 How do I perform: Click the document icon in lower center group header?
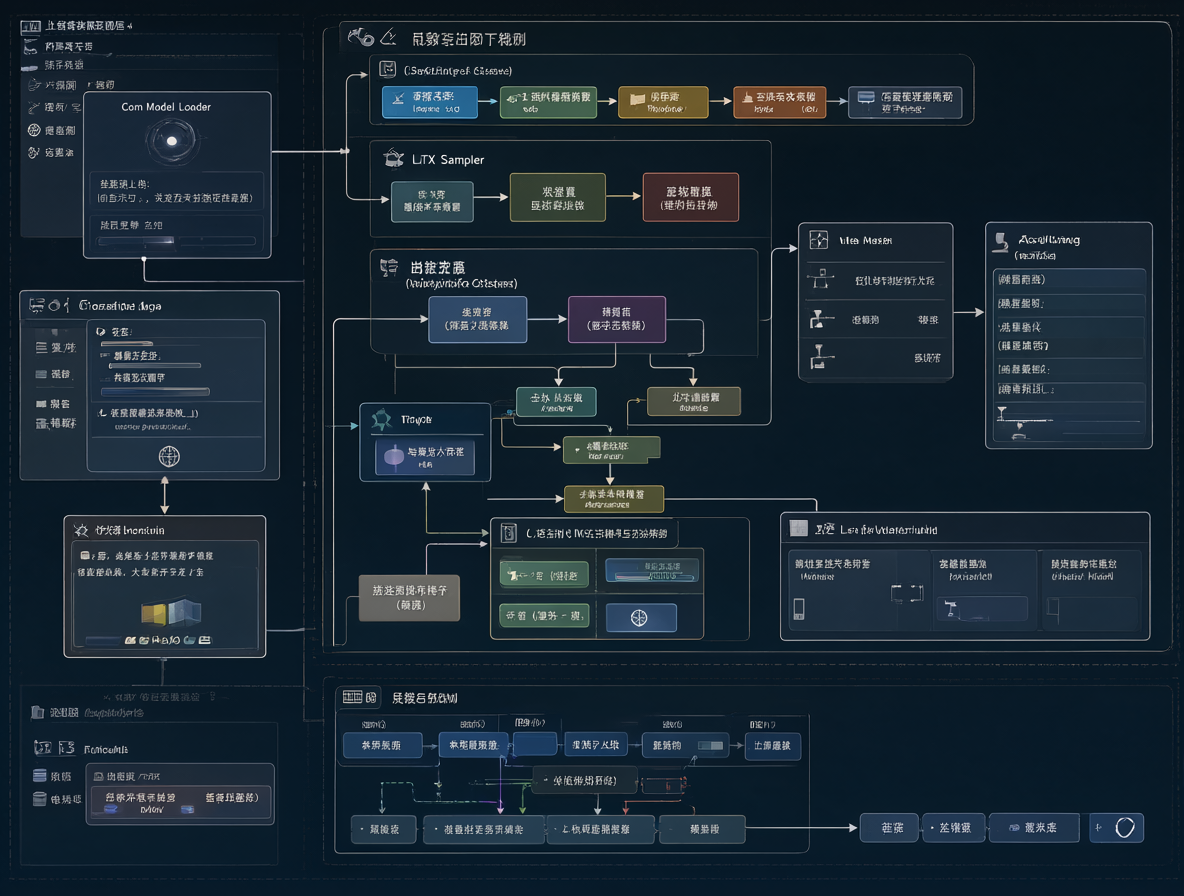click(x=509, y=533)
